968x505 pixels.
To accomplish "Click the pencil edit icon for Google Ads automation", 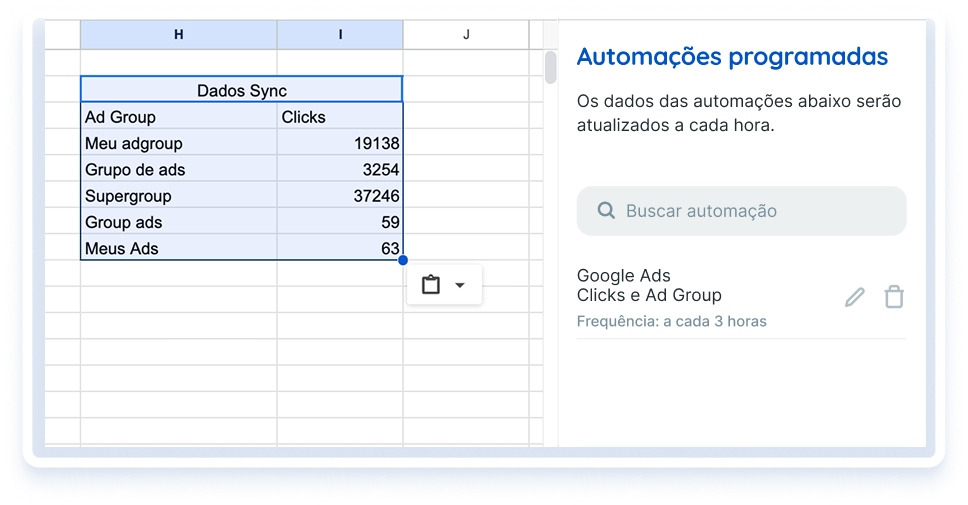I will click(x=854, y=297).
